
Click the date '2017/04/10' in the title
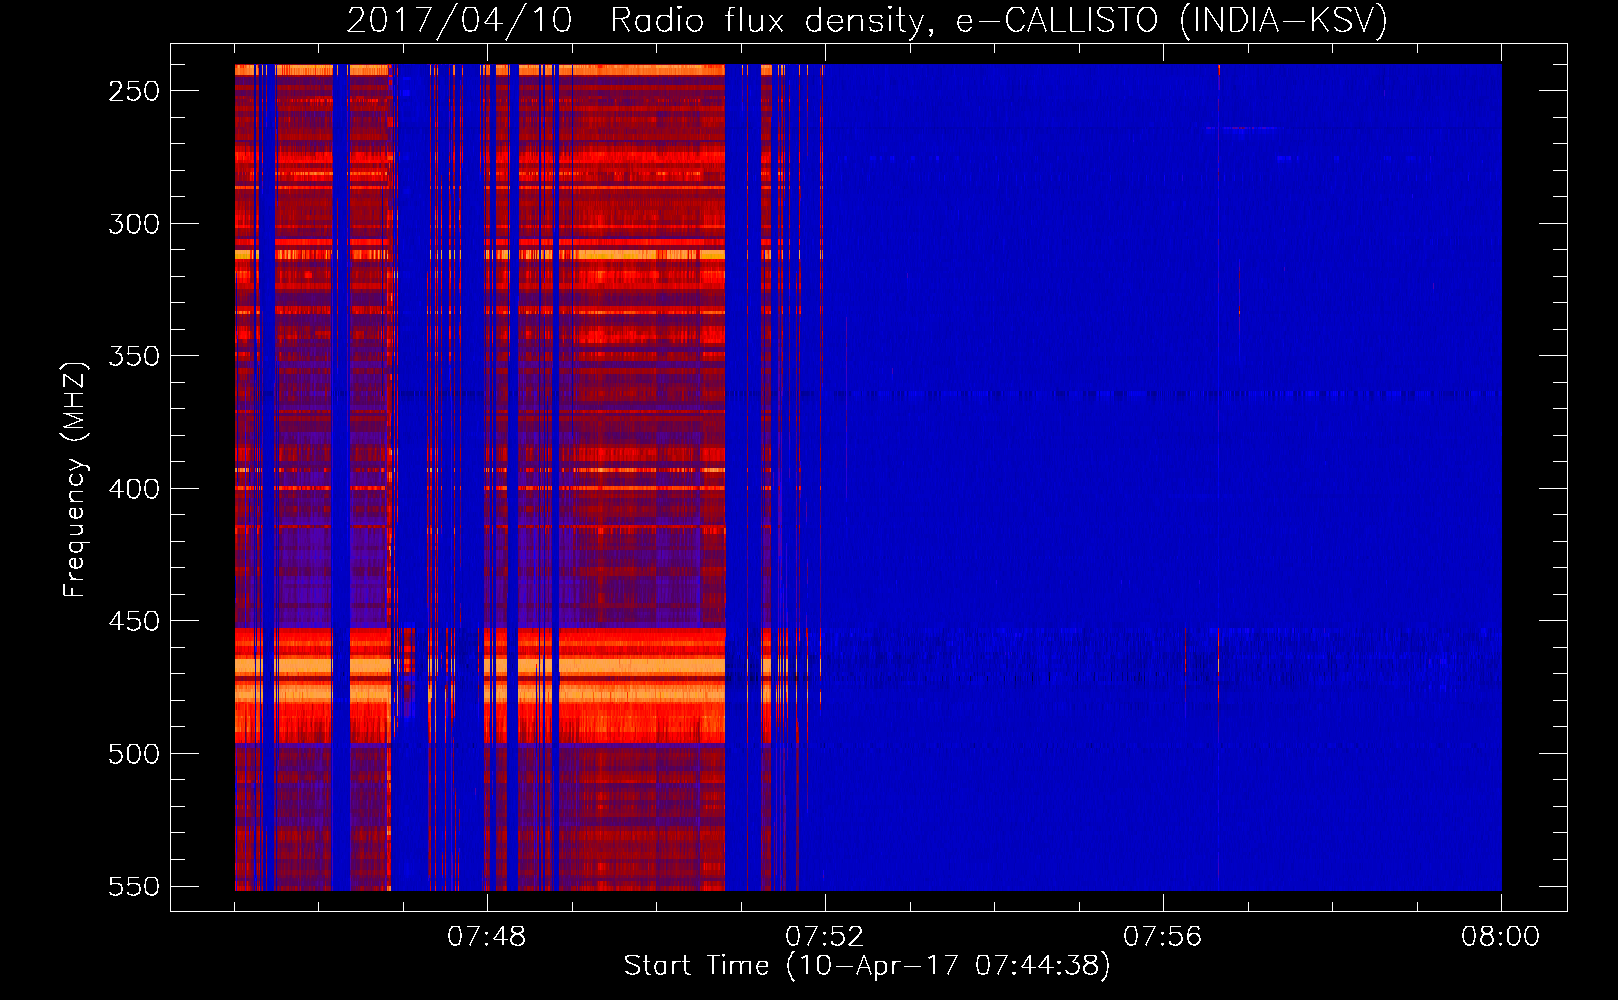coord(460,20)
